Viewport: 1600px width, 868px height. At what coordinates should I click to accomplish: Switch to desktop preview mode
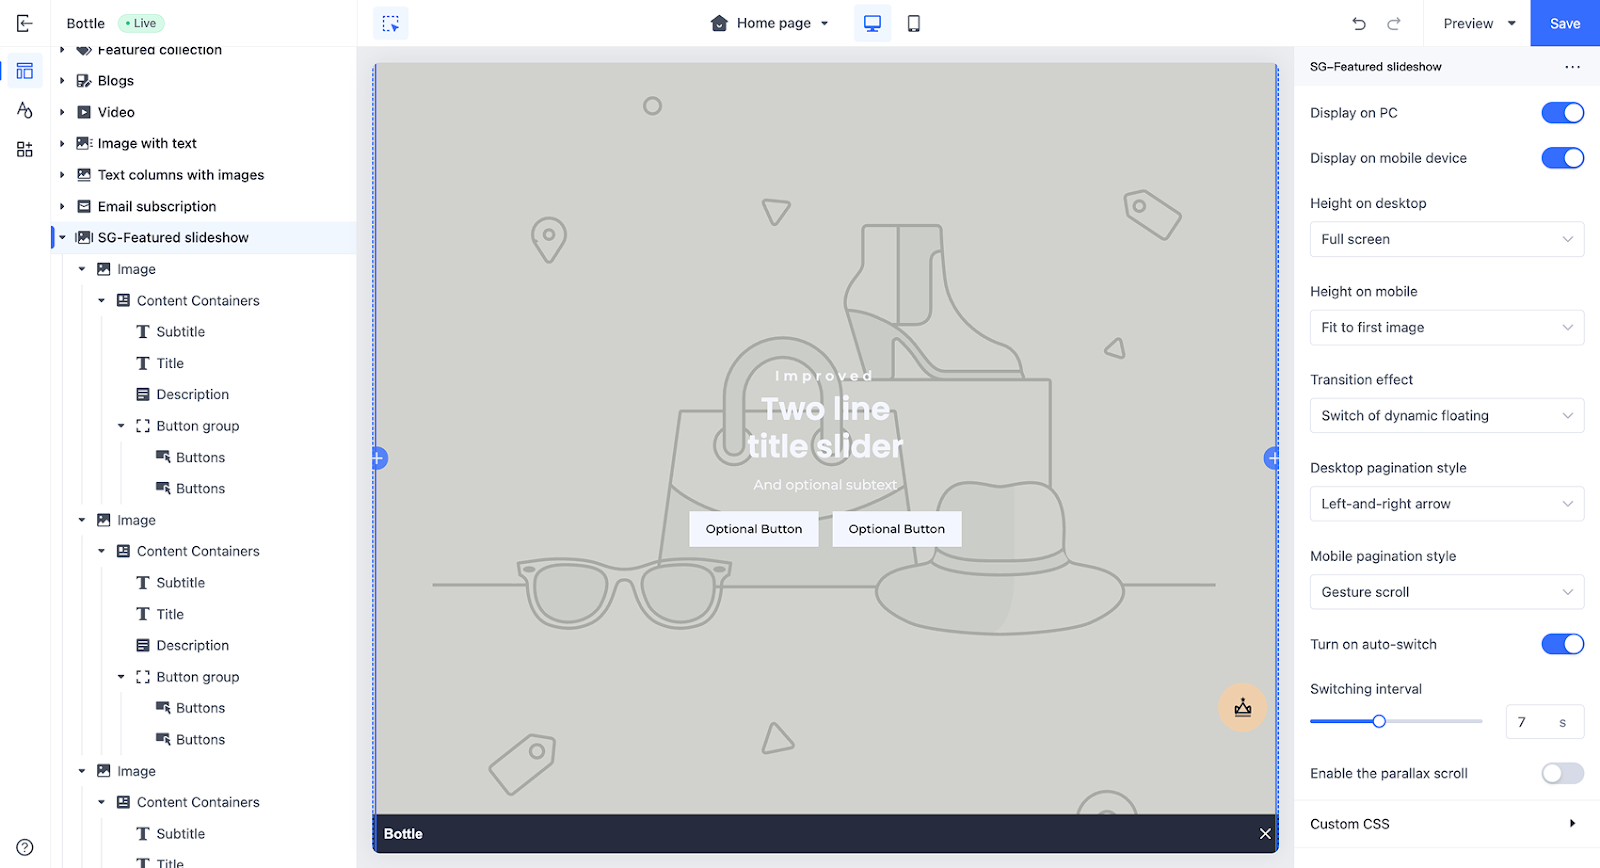[x=872, y=23]
